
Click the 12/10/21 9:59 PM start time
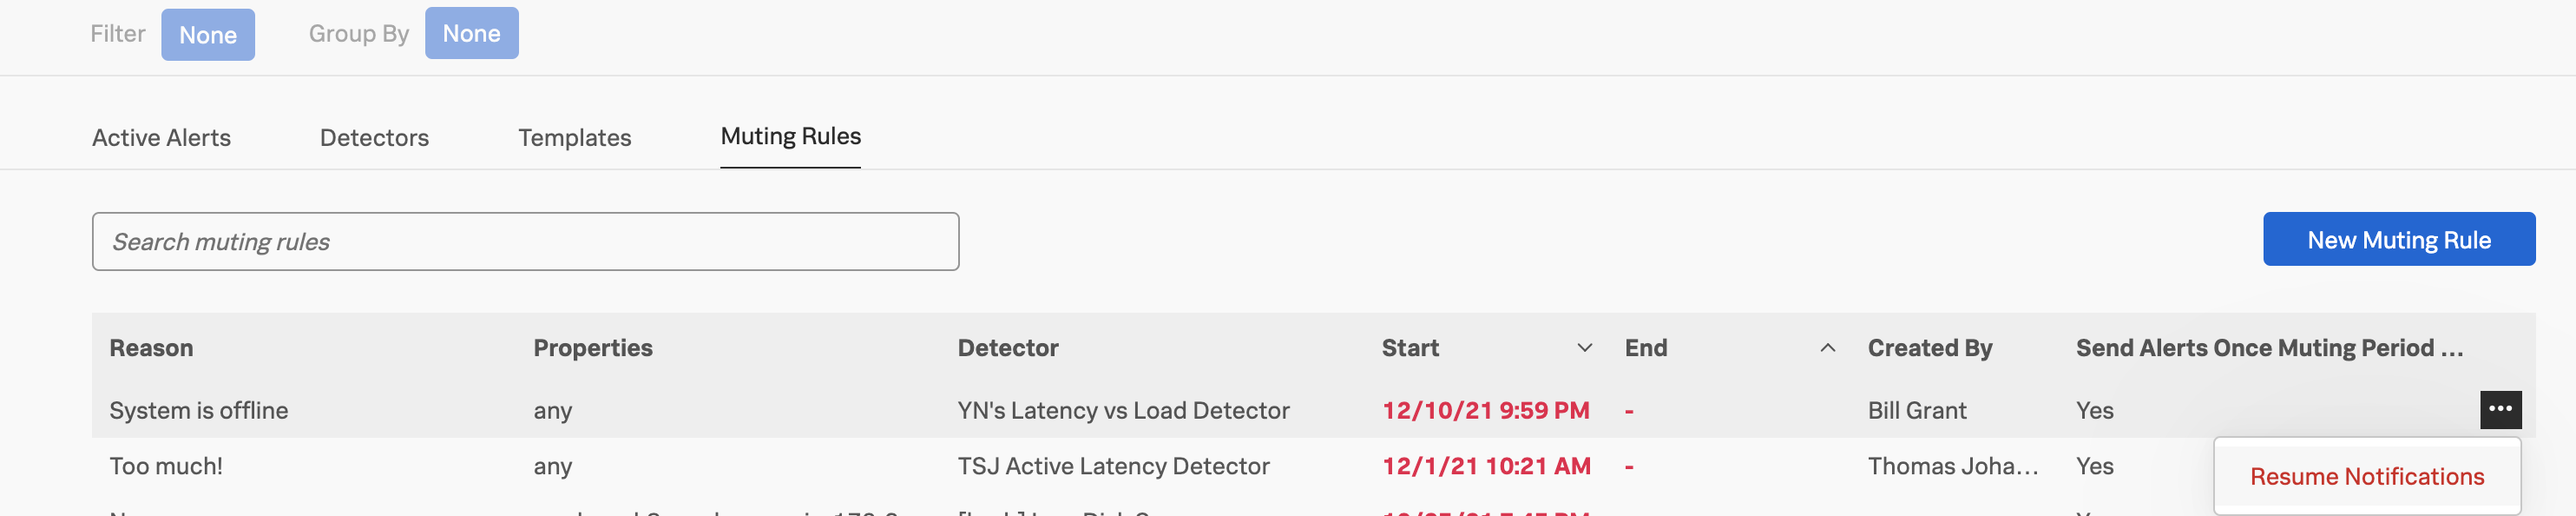tap(1485, 411)
